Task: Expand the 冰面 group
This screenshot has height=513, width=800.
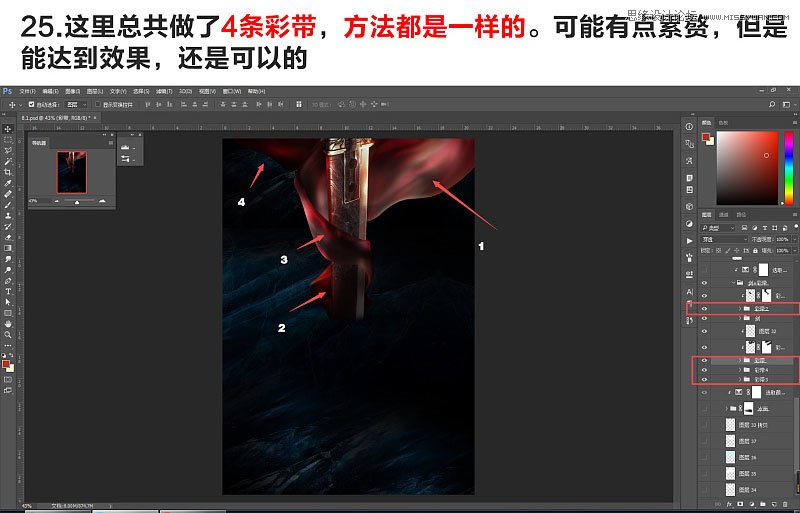Action: 727,408
